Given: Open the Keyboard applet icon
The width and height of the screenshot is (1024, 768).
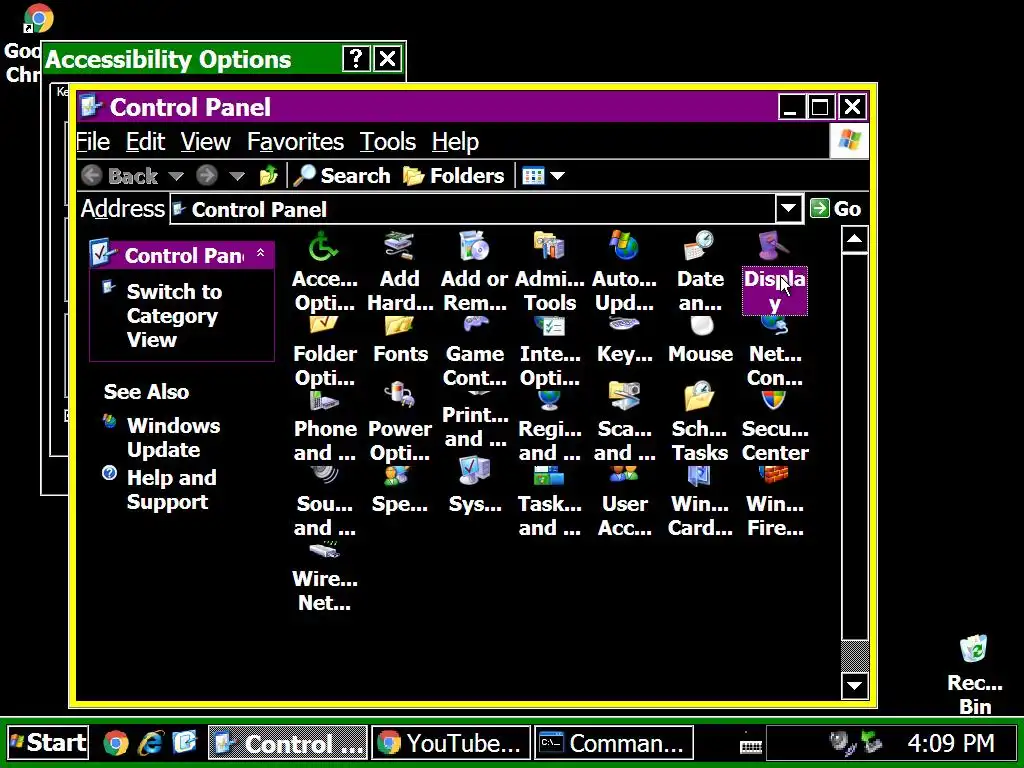Looking at the screenshot, I should click(x=624, y=341).
